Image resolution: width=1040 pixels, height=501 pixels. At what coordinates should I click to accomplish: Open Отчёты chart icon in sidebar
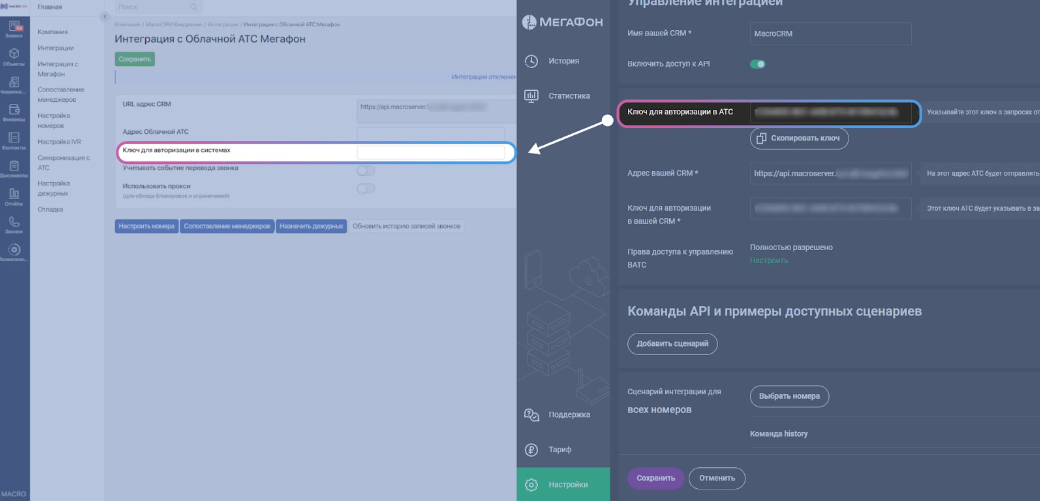(x=14, y=195)
